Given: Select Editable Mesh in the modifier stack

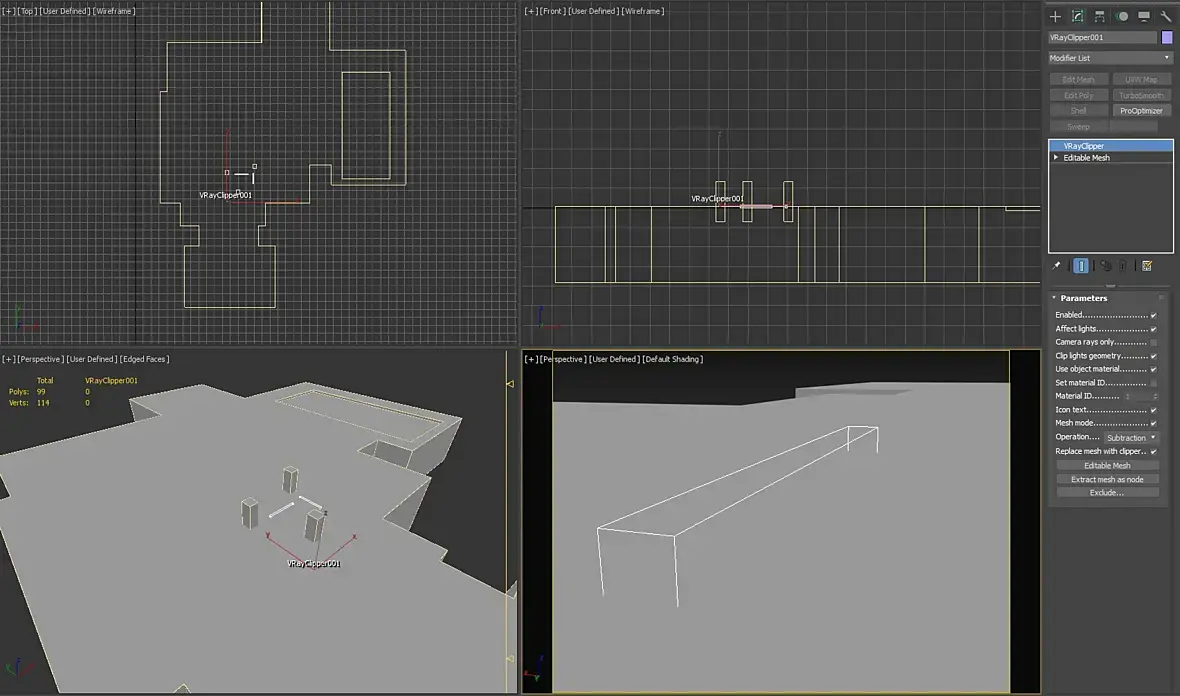Looking at the screenshot, I should tap(1111, 157).
